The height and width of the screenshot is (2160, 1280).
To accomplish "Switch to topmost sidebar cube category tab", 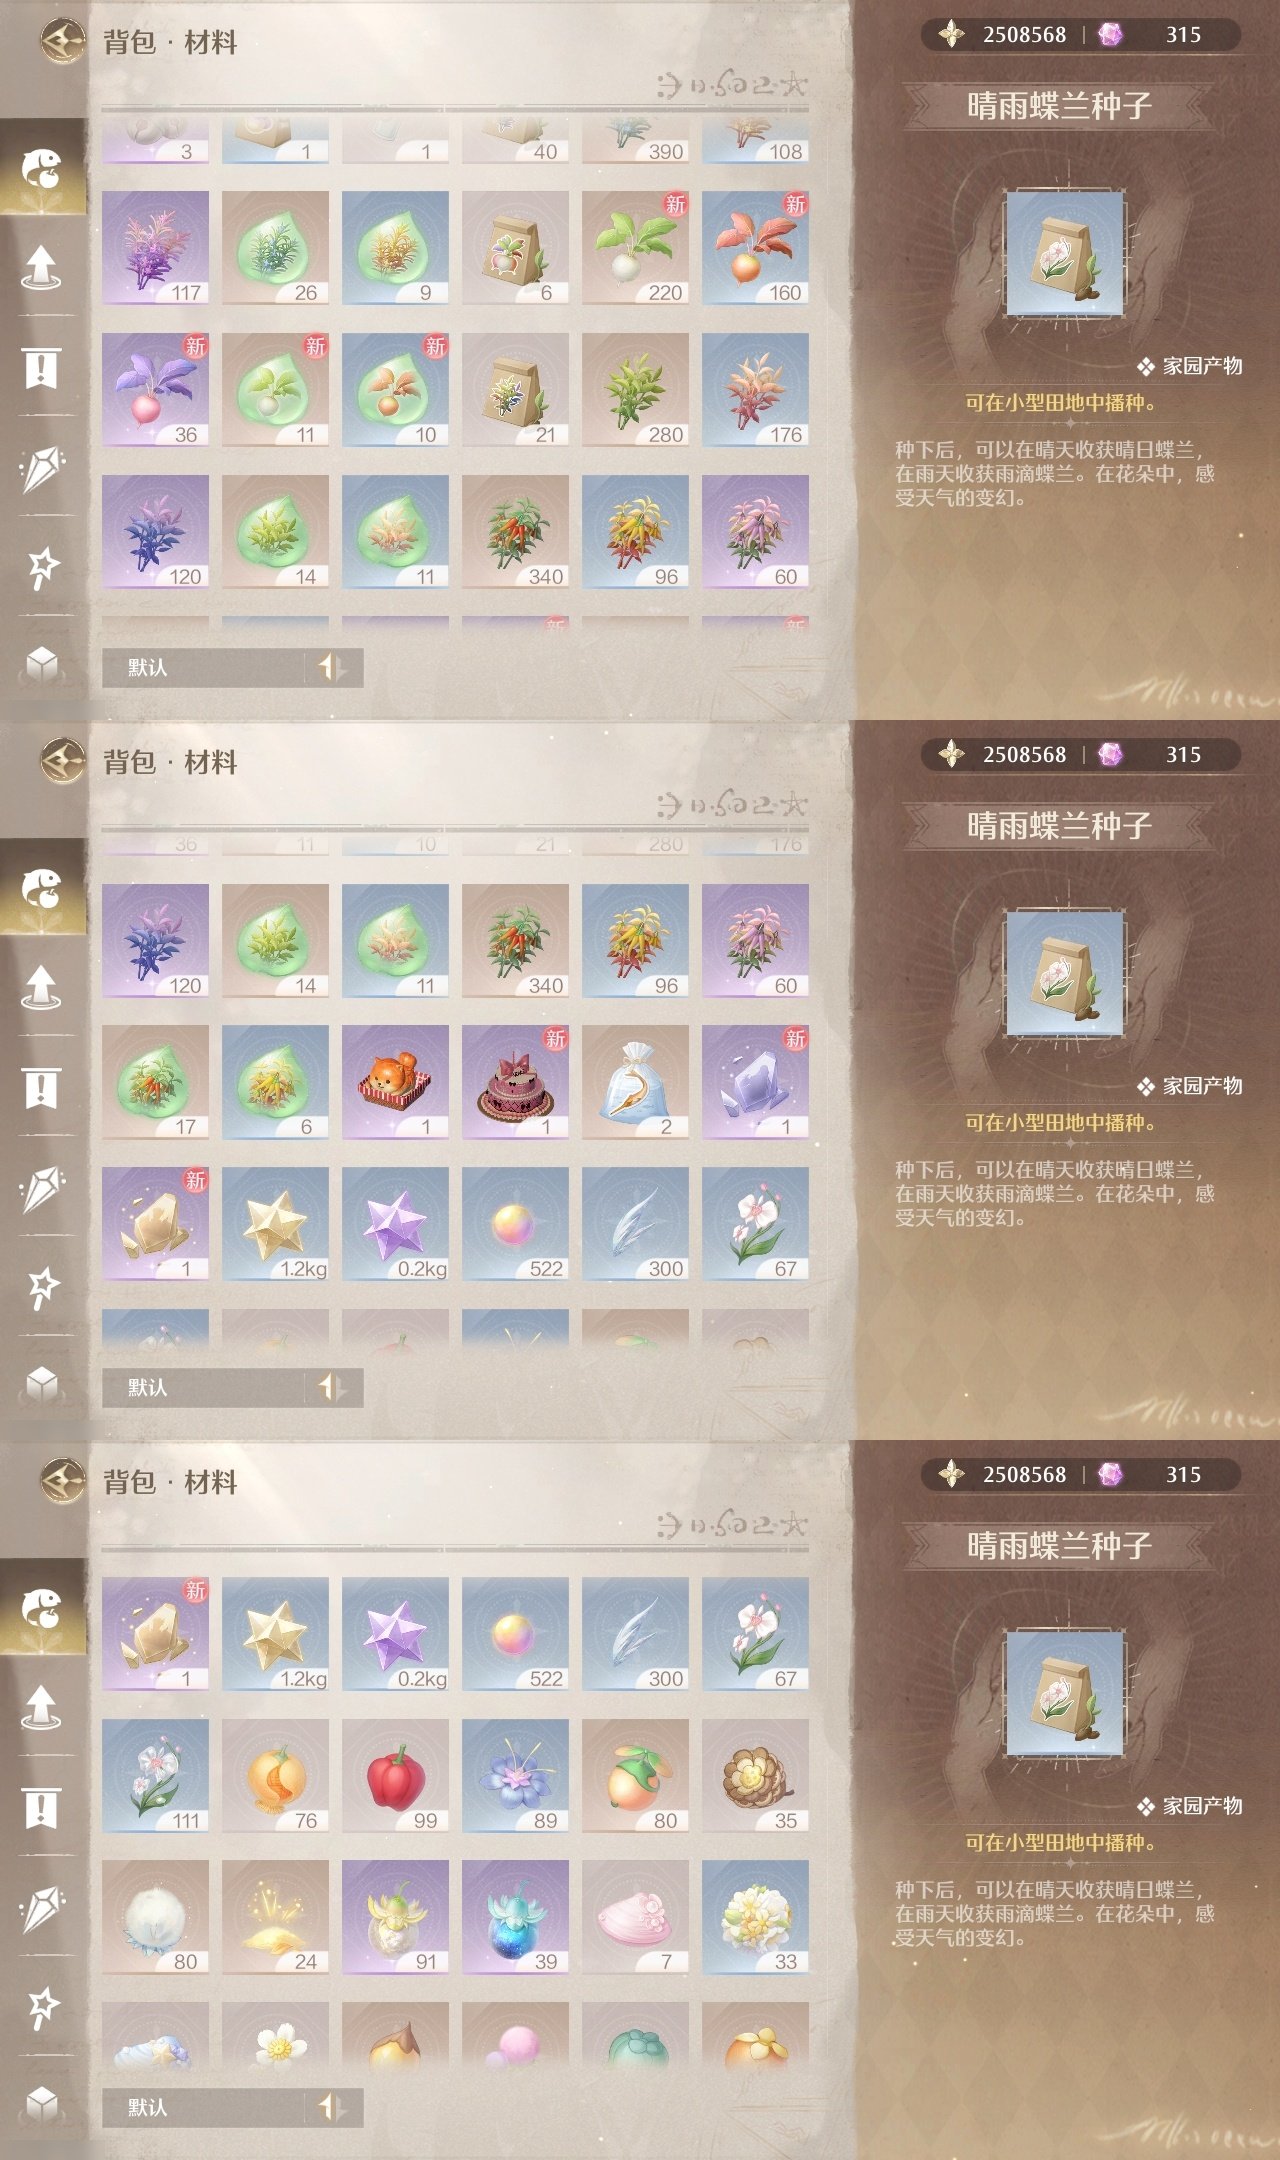I will 41,663.
